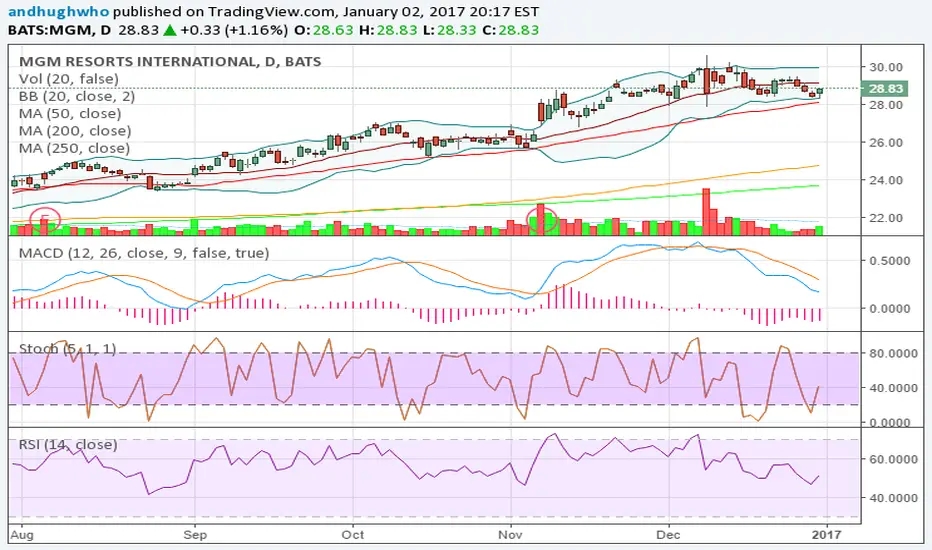
Task: Select the Vol (20, false) indicator label
Action: click(68, 78)
